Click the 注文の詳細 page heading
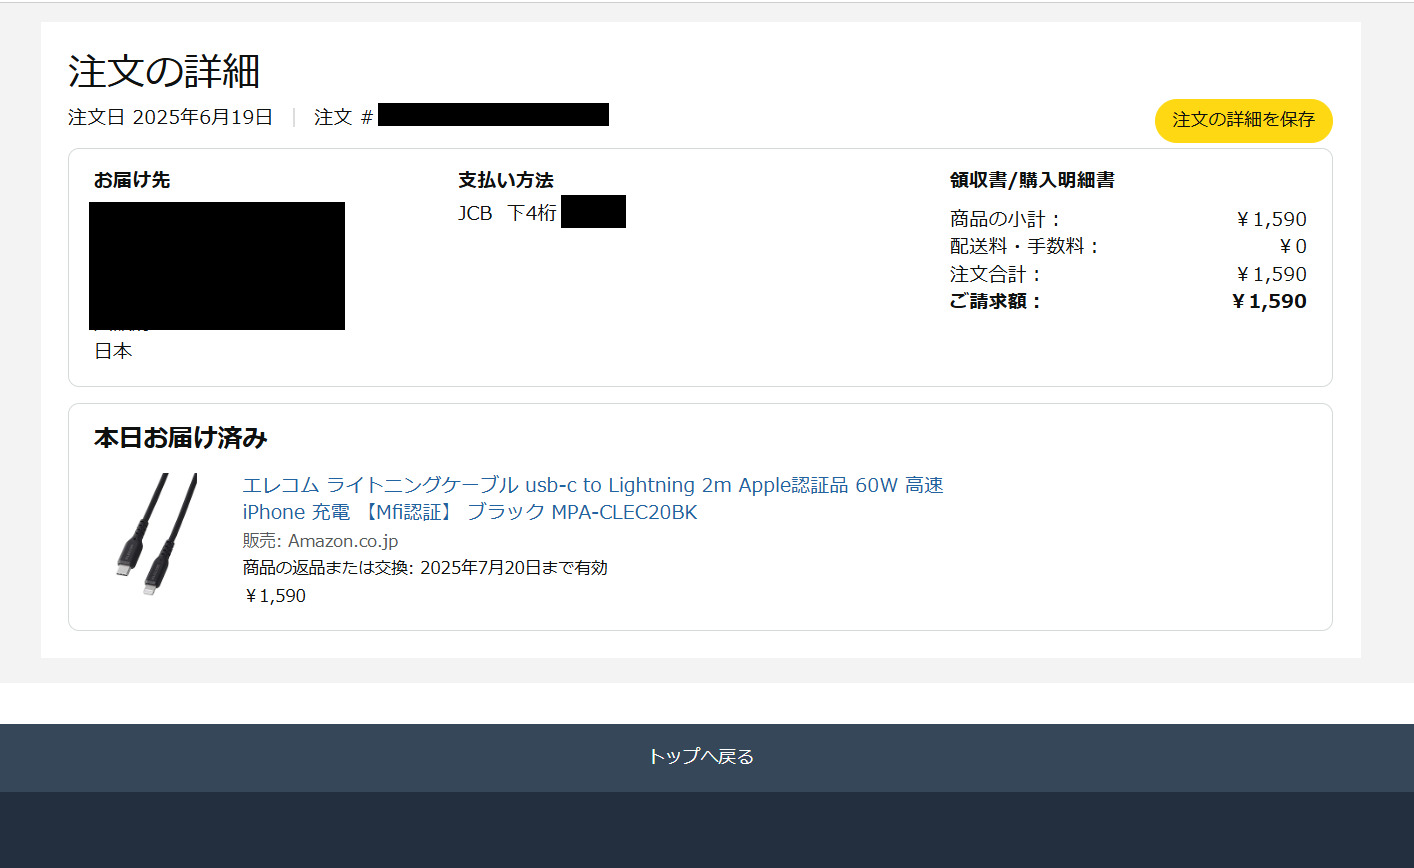Viewport: 1414px width, 868px height. [x=164, y=72]
